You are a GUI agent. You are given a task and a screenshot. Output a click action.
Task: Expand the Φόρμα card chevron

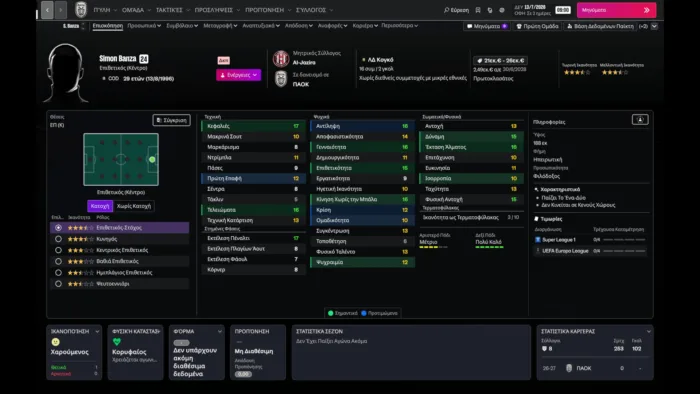click(220, 332)
